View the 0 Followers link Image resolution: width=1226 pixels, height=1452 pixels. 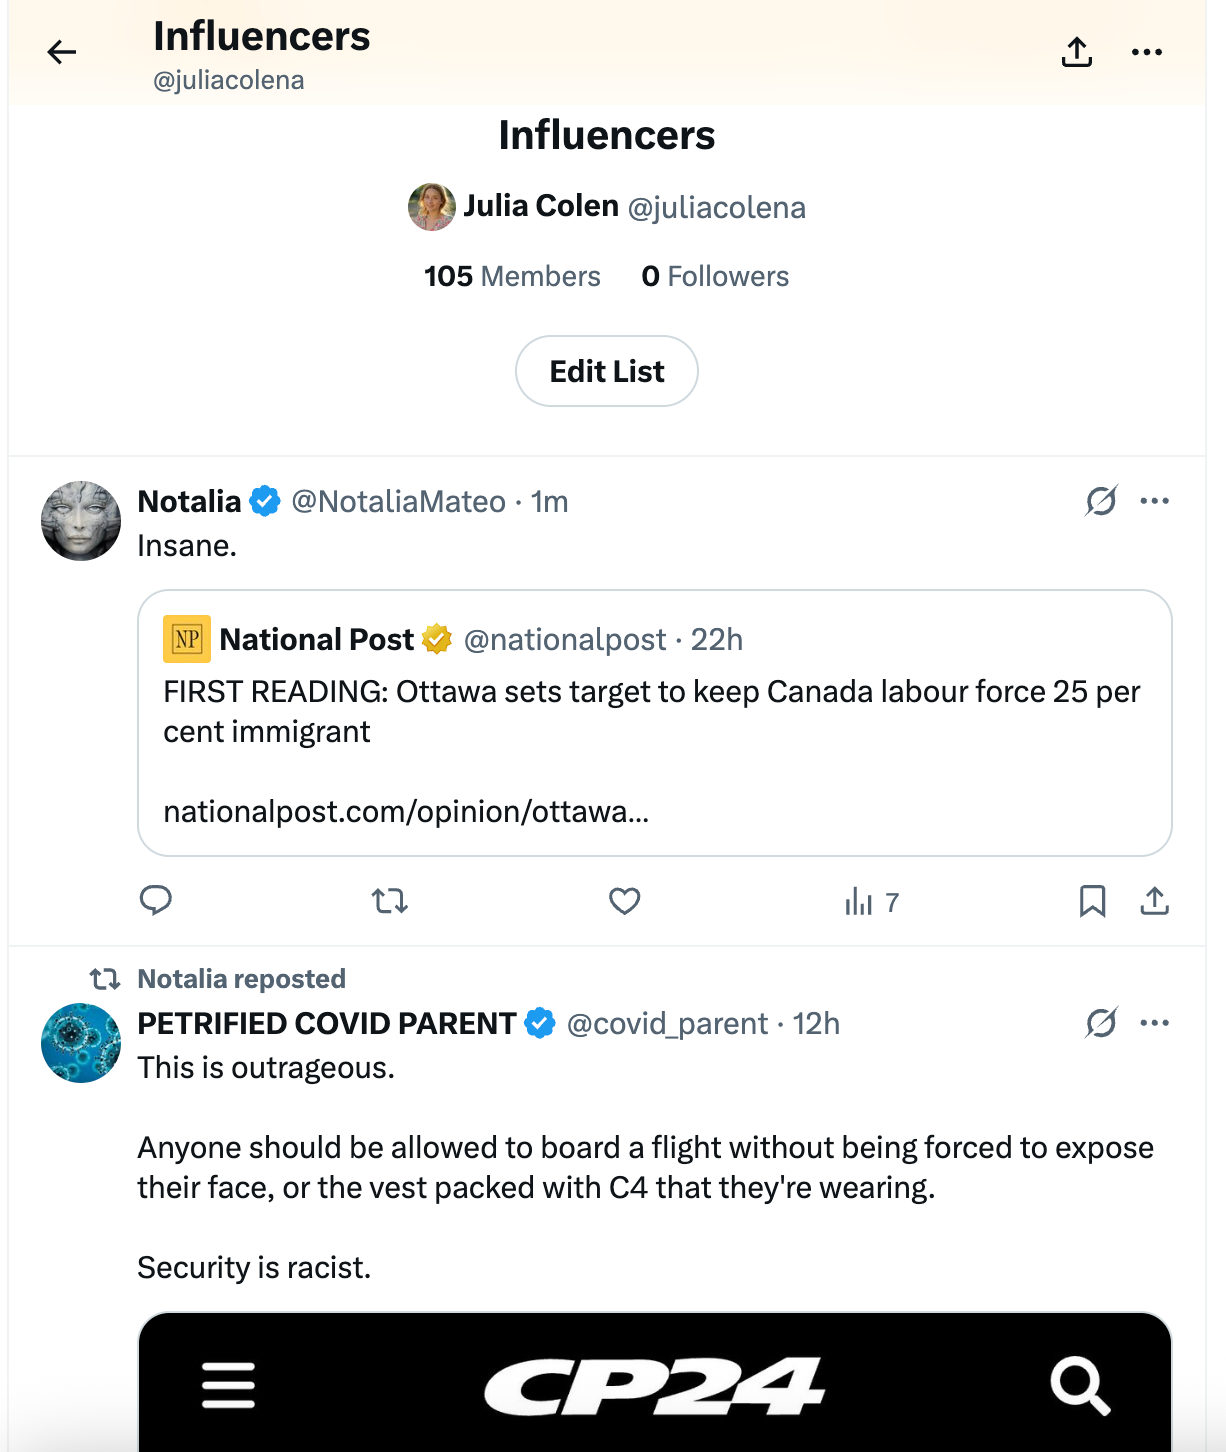[715, 276]
